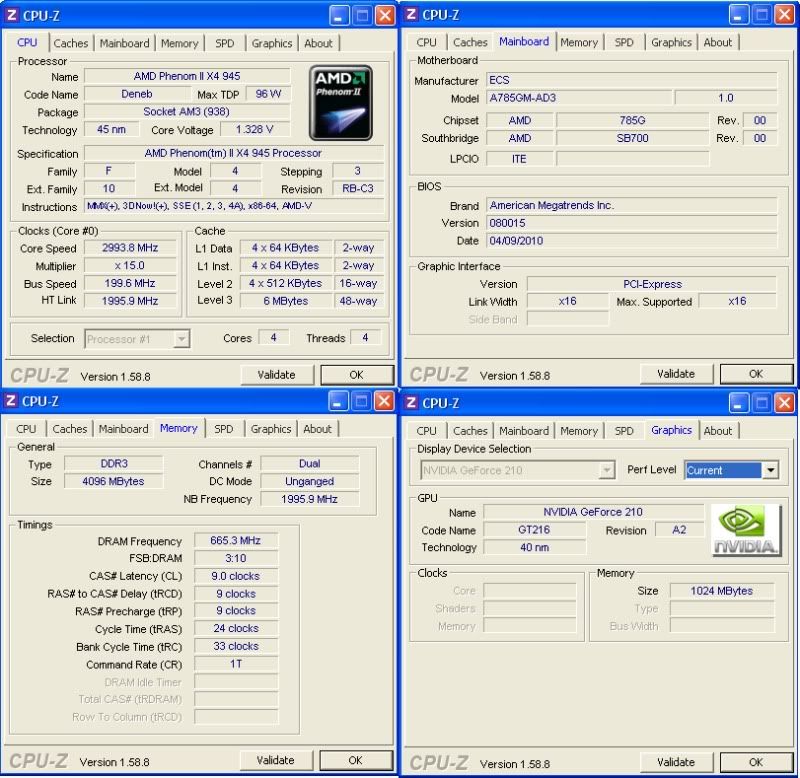The width and height of the screenshot is (800, 778).
Task: Close the CPU tab window
Action: click(385, 15)
